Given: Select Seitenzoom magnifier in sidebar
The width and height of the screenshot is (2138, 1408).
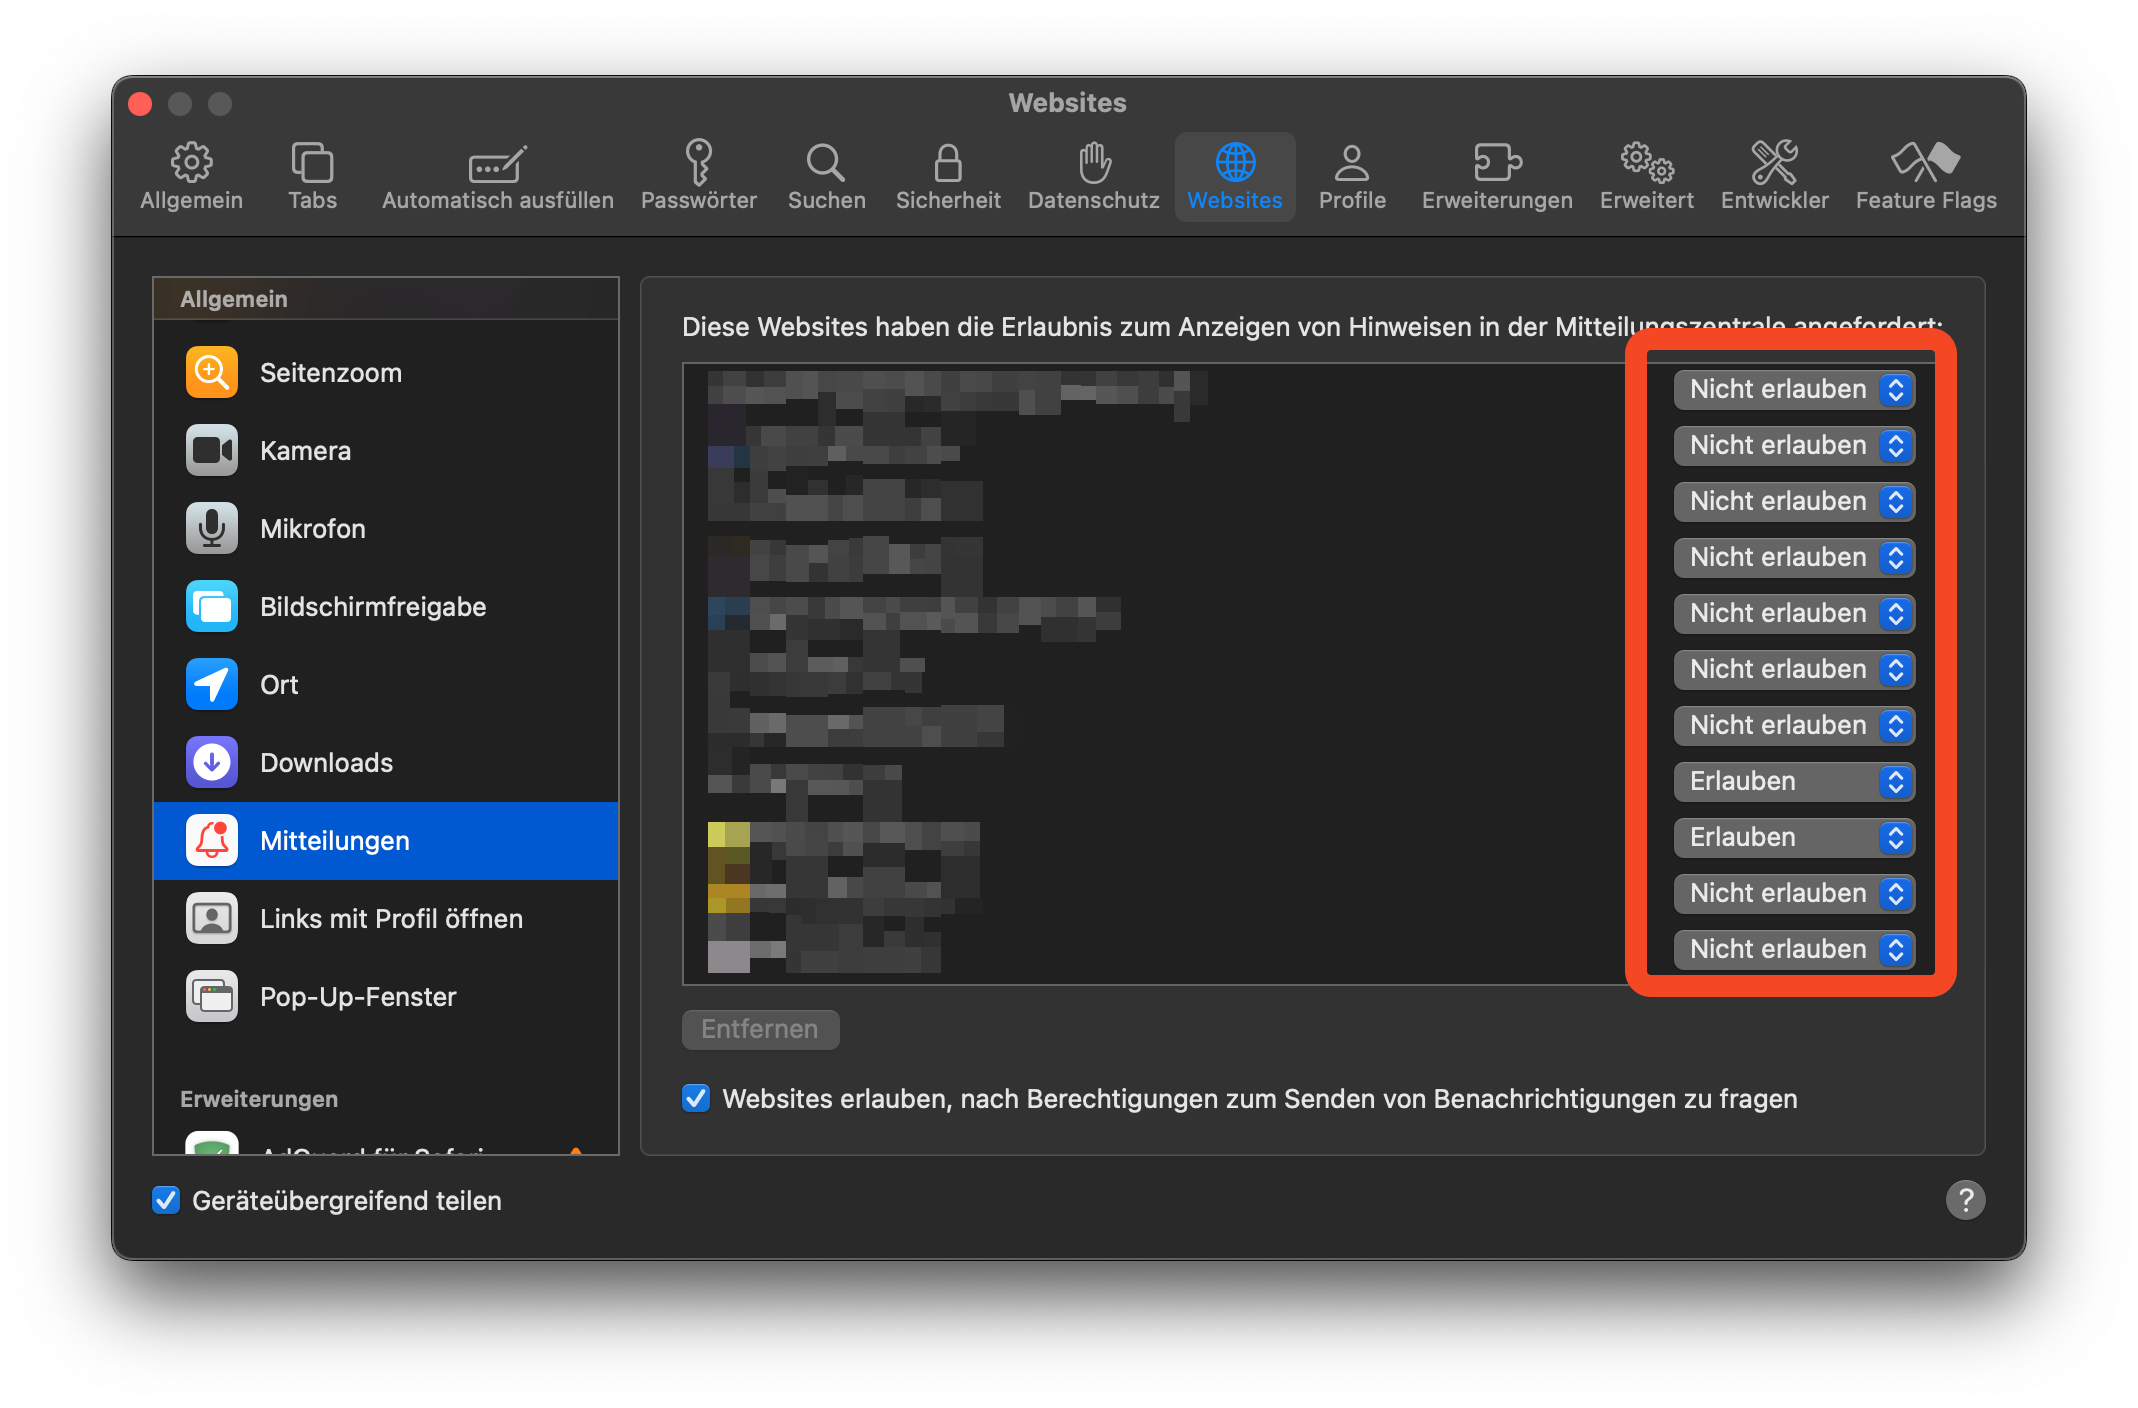Looking at the screenshot, I should click(212, 373).
